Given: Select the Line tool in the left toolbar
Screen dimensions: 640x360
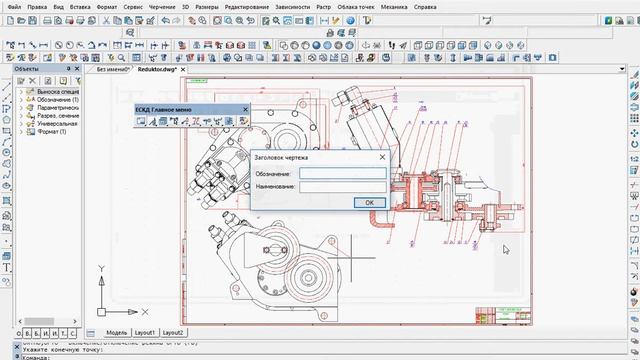Looking at the screenshot, I should coord(6,86).
